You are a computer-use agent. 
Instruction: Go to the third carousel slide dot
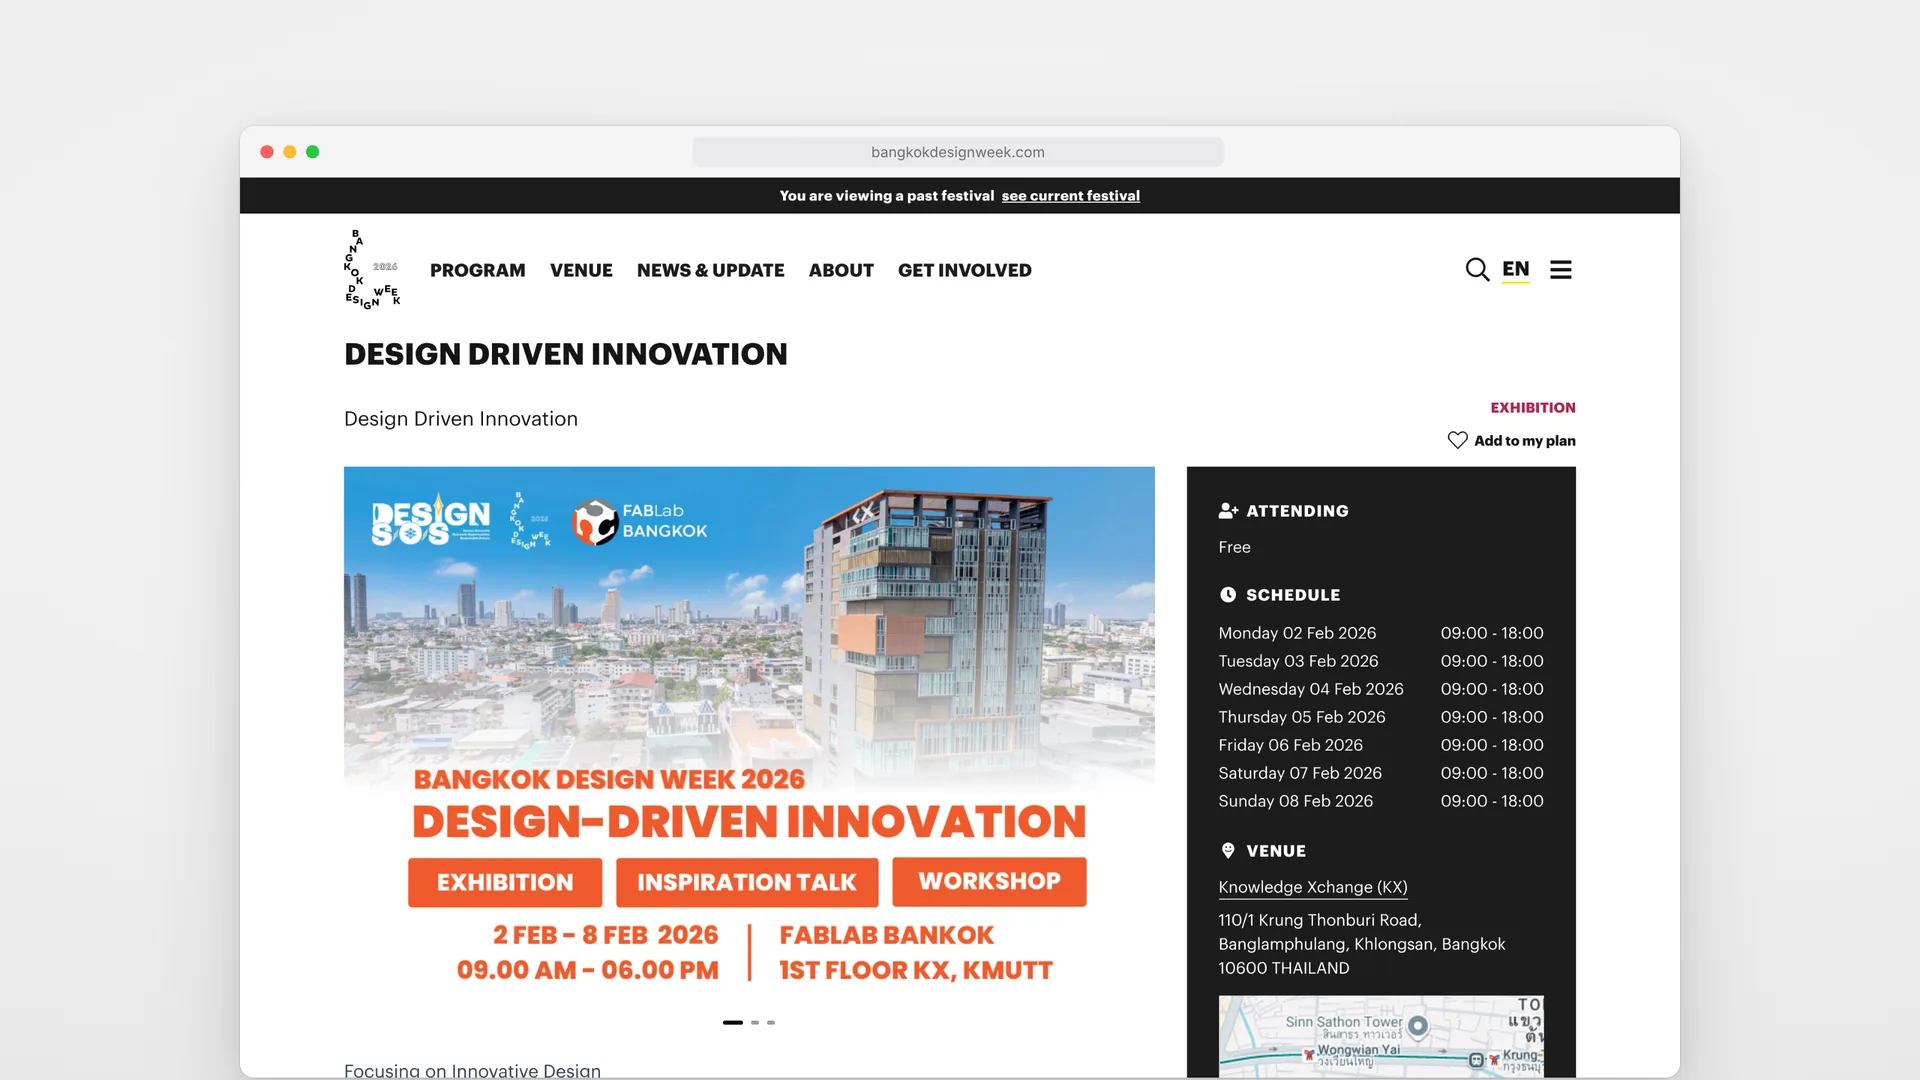(771, 1023)
